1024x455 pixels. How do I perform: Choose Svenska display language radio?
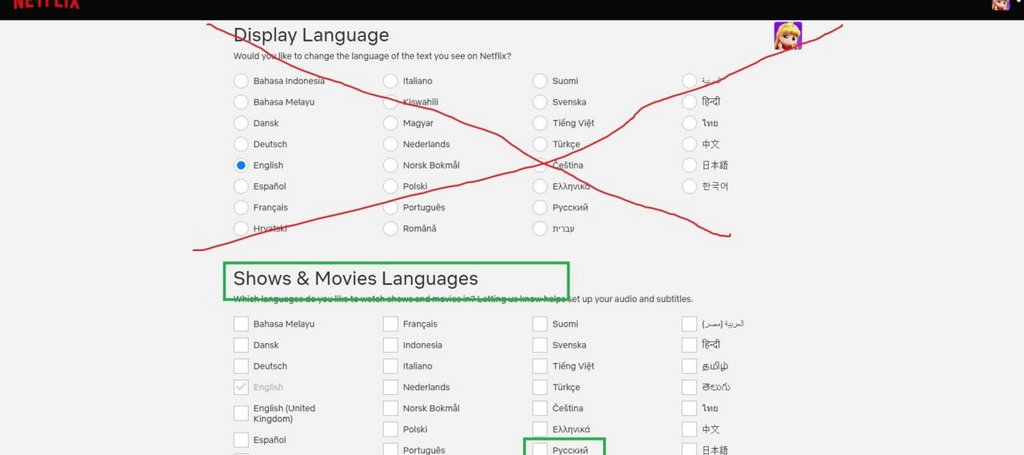[x=539, y=102]
